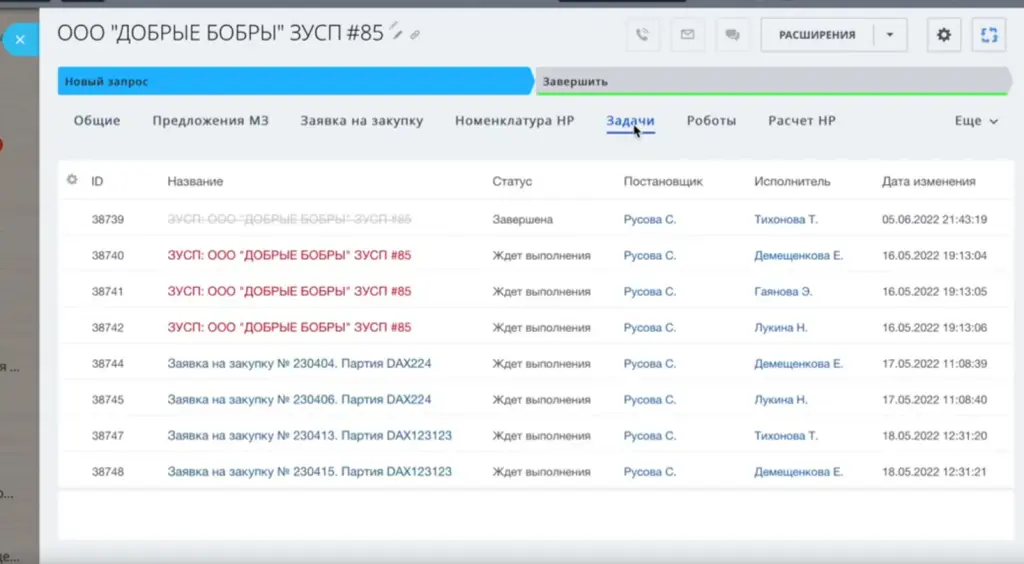
Task: Close the side panel with X button
Action: [x=20, y=40]
